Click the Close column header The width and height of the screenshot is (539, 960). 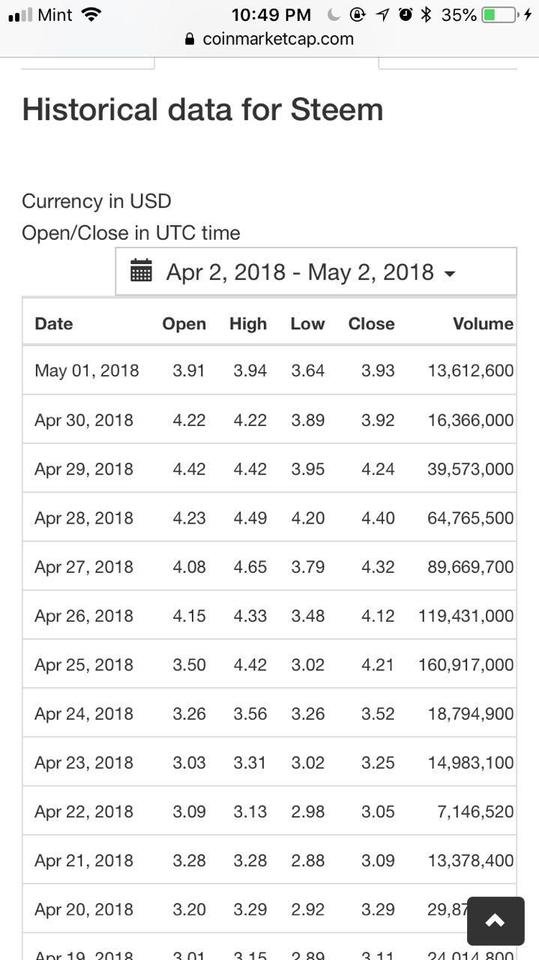(x=371, y=323)
